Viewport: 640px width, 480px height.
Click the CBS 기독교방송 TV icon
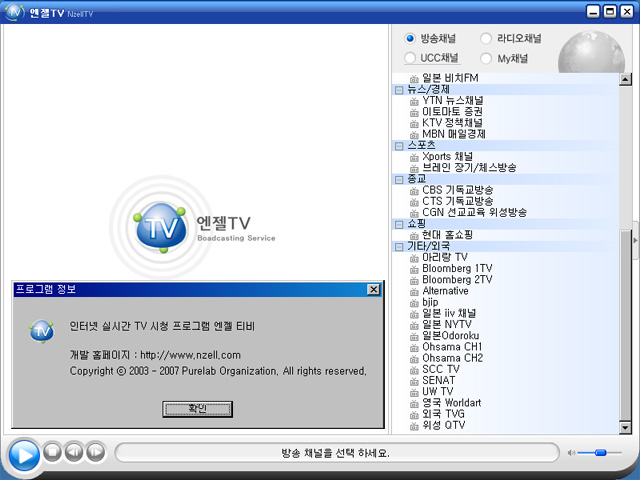tap(414, 191)
